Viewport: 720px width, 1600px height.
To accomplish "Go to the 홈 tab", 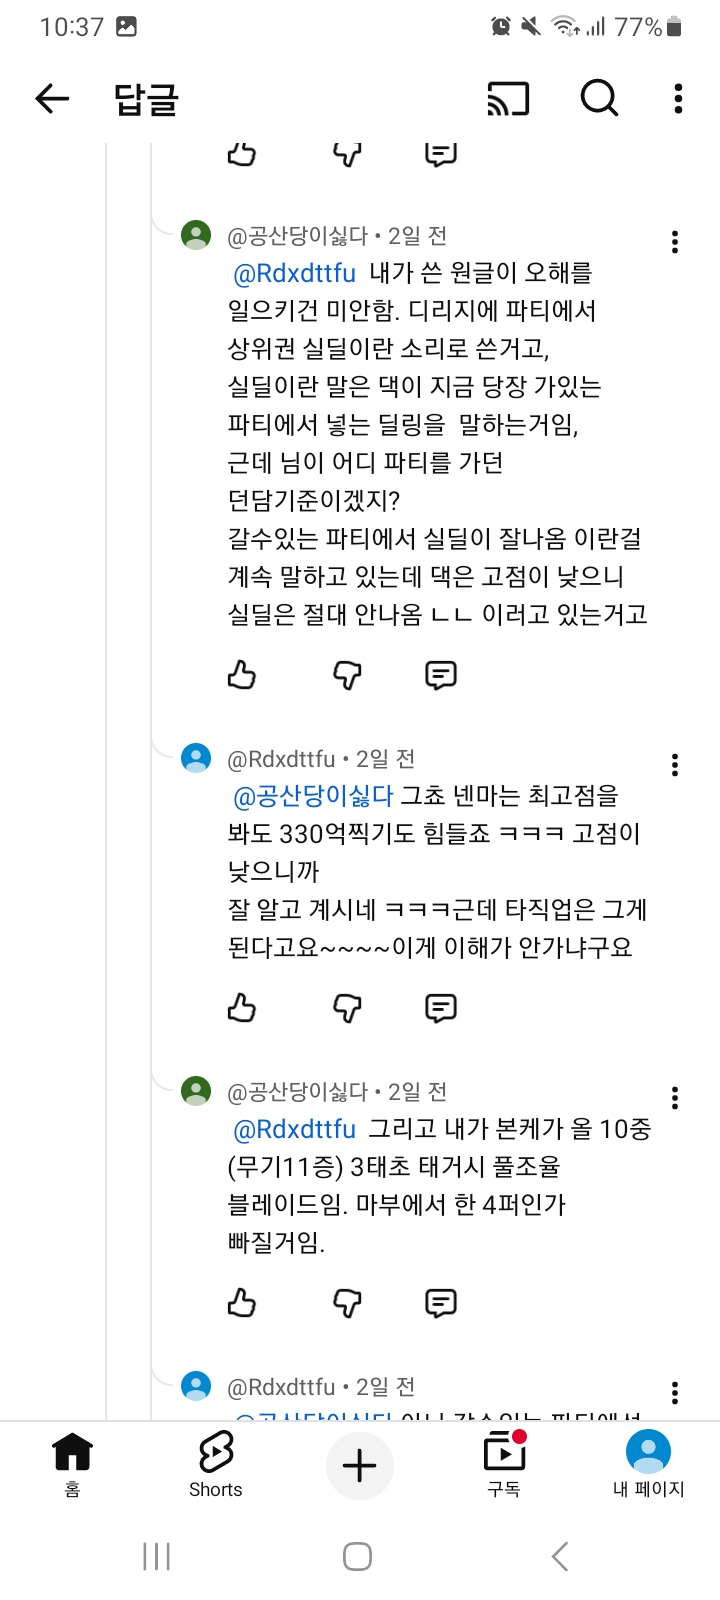I will coord(72,1464).
